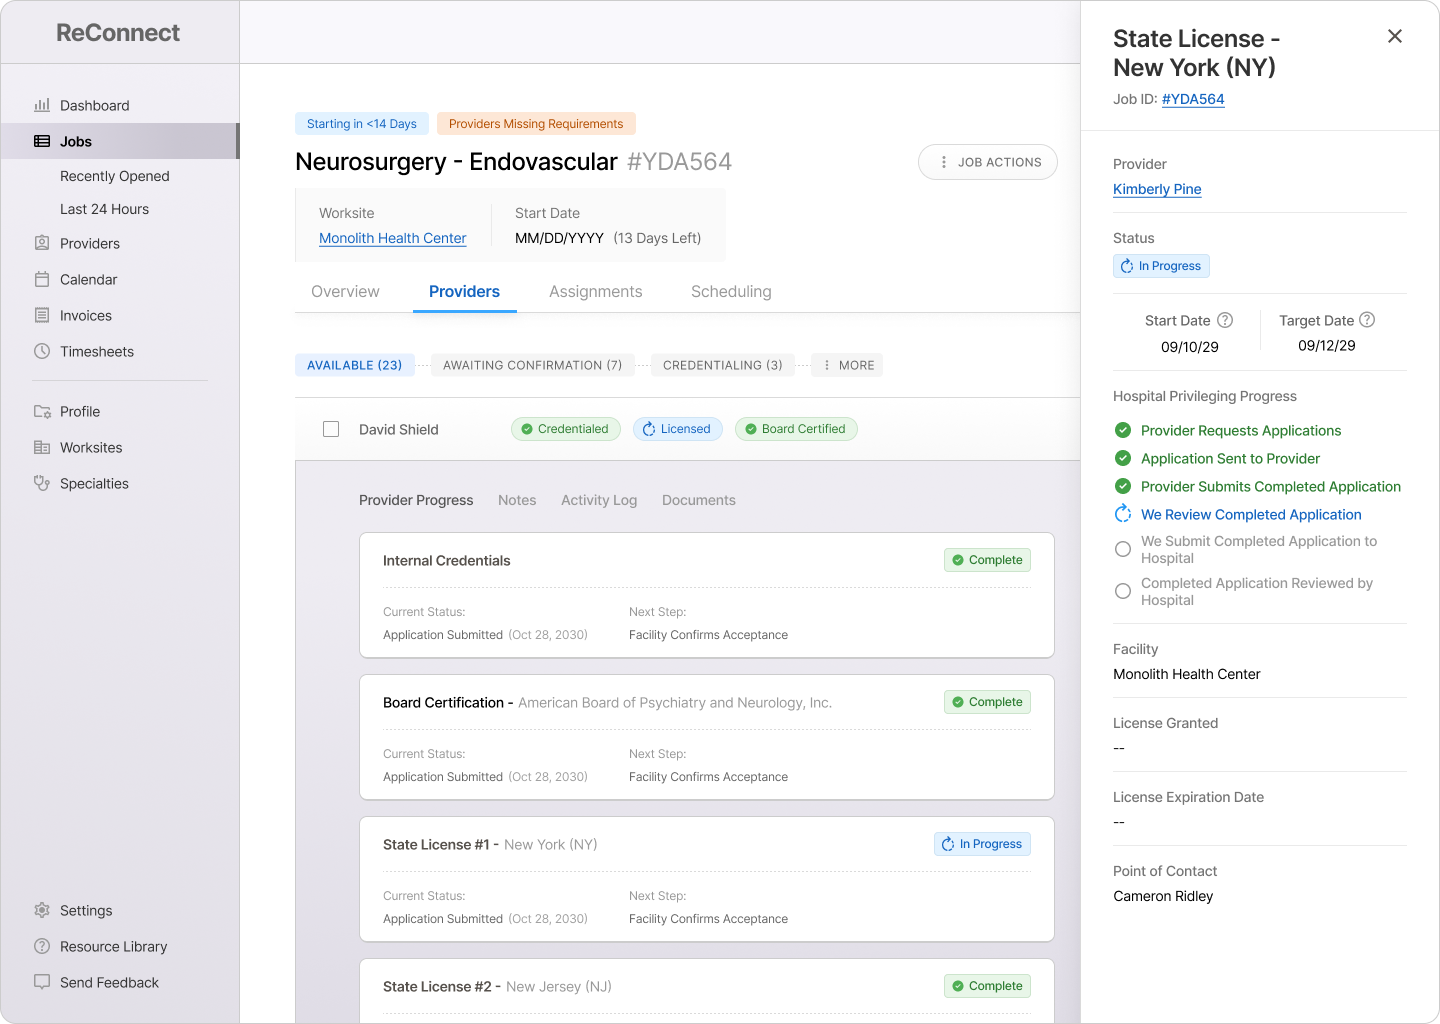Screen dimensions: 1440x1024
Task: Click the Calendar icon in sidebar
Action: 42,279
